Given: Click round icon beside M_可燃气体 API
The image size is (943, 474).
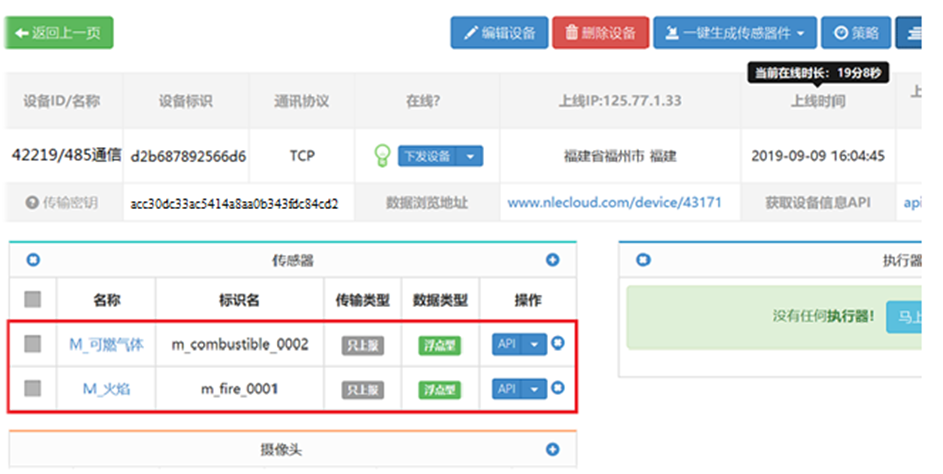Looking at the screenshot, I should [558, 343].
